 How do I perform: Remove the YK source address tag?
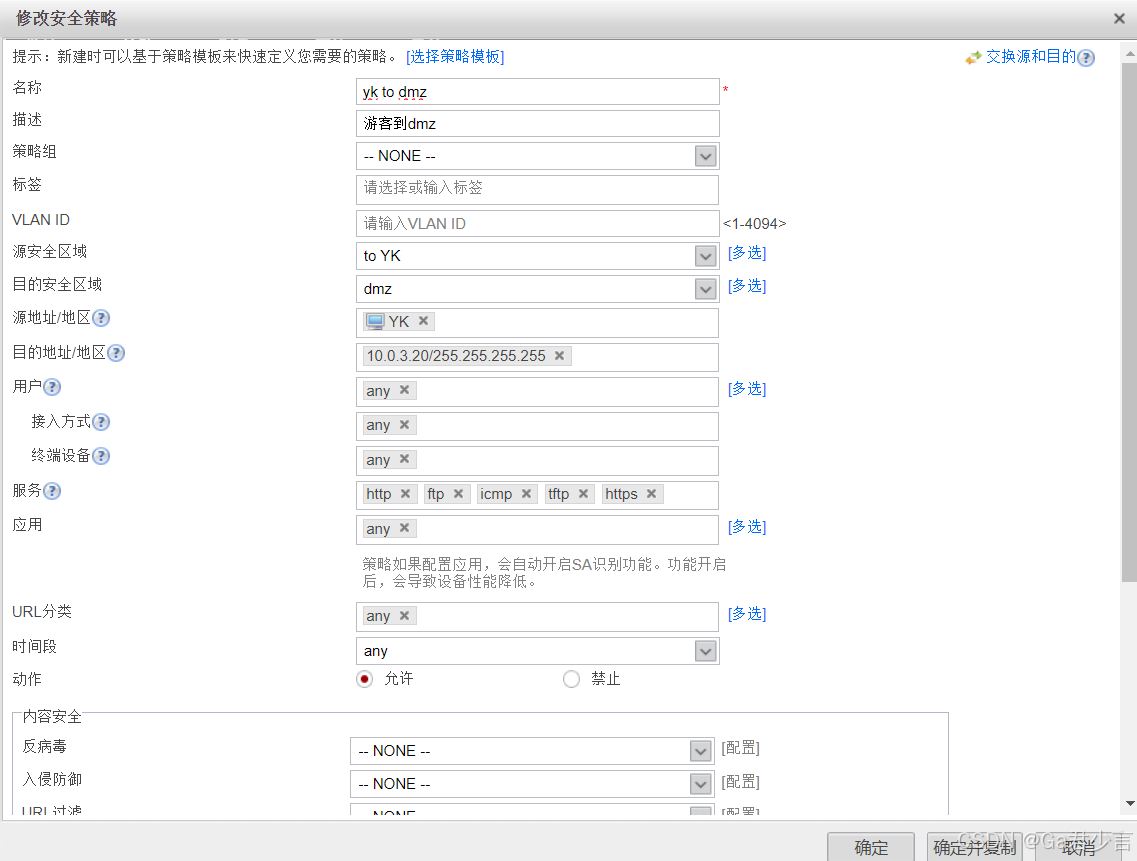coord(423,321)
